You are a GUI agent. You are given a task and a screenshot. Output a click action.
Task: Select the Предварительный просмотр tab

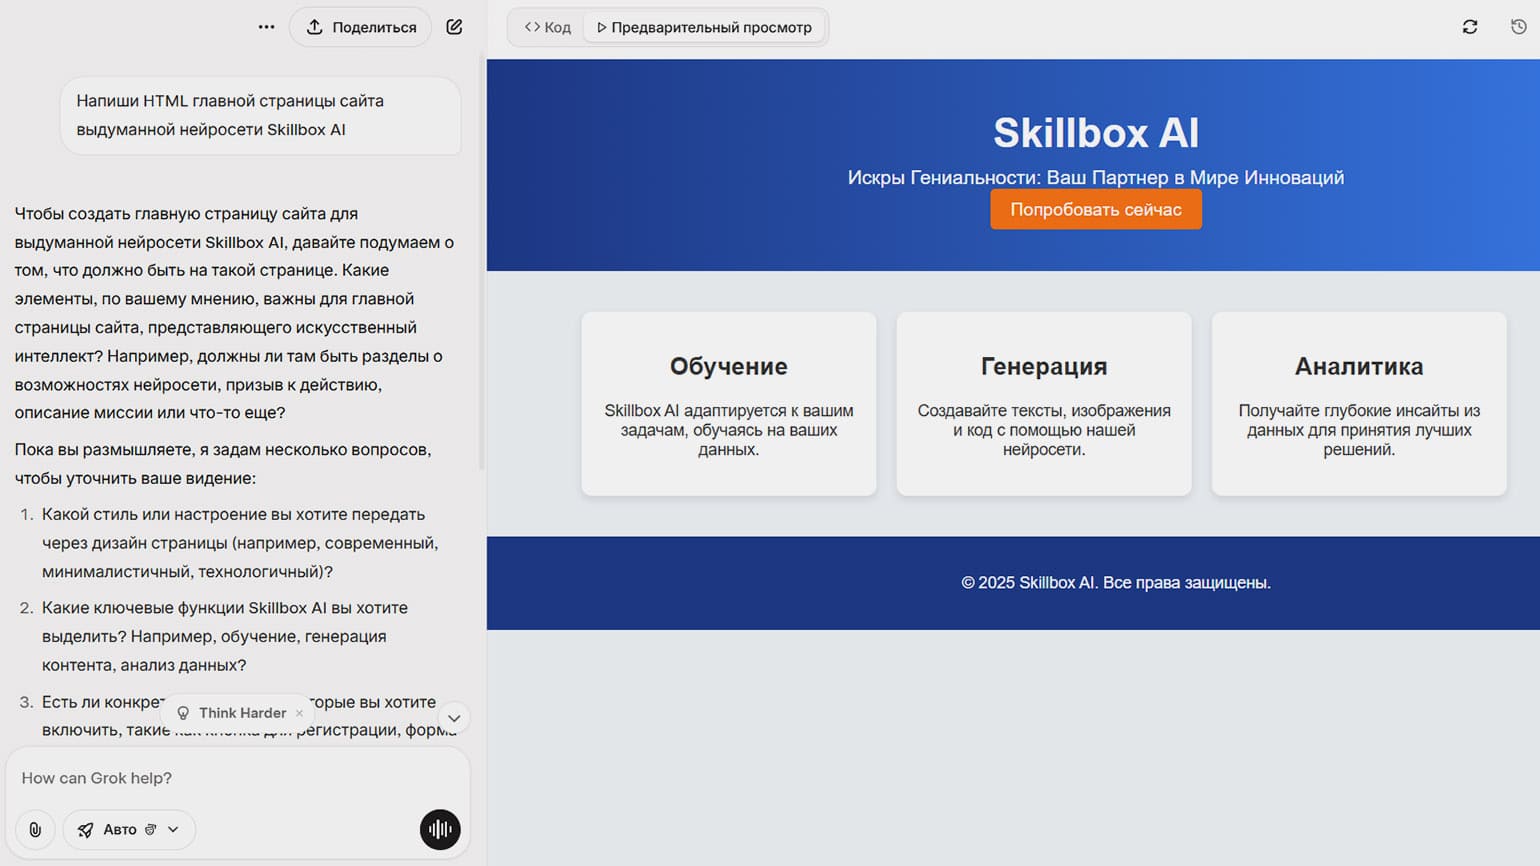pyautogui.click(x=704, y=27)
